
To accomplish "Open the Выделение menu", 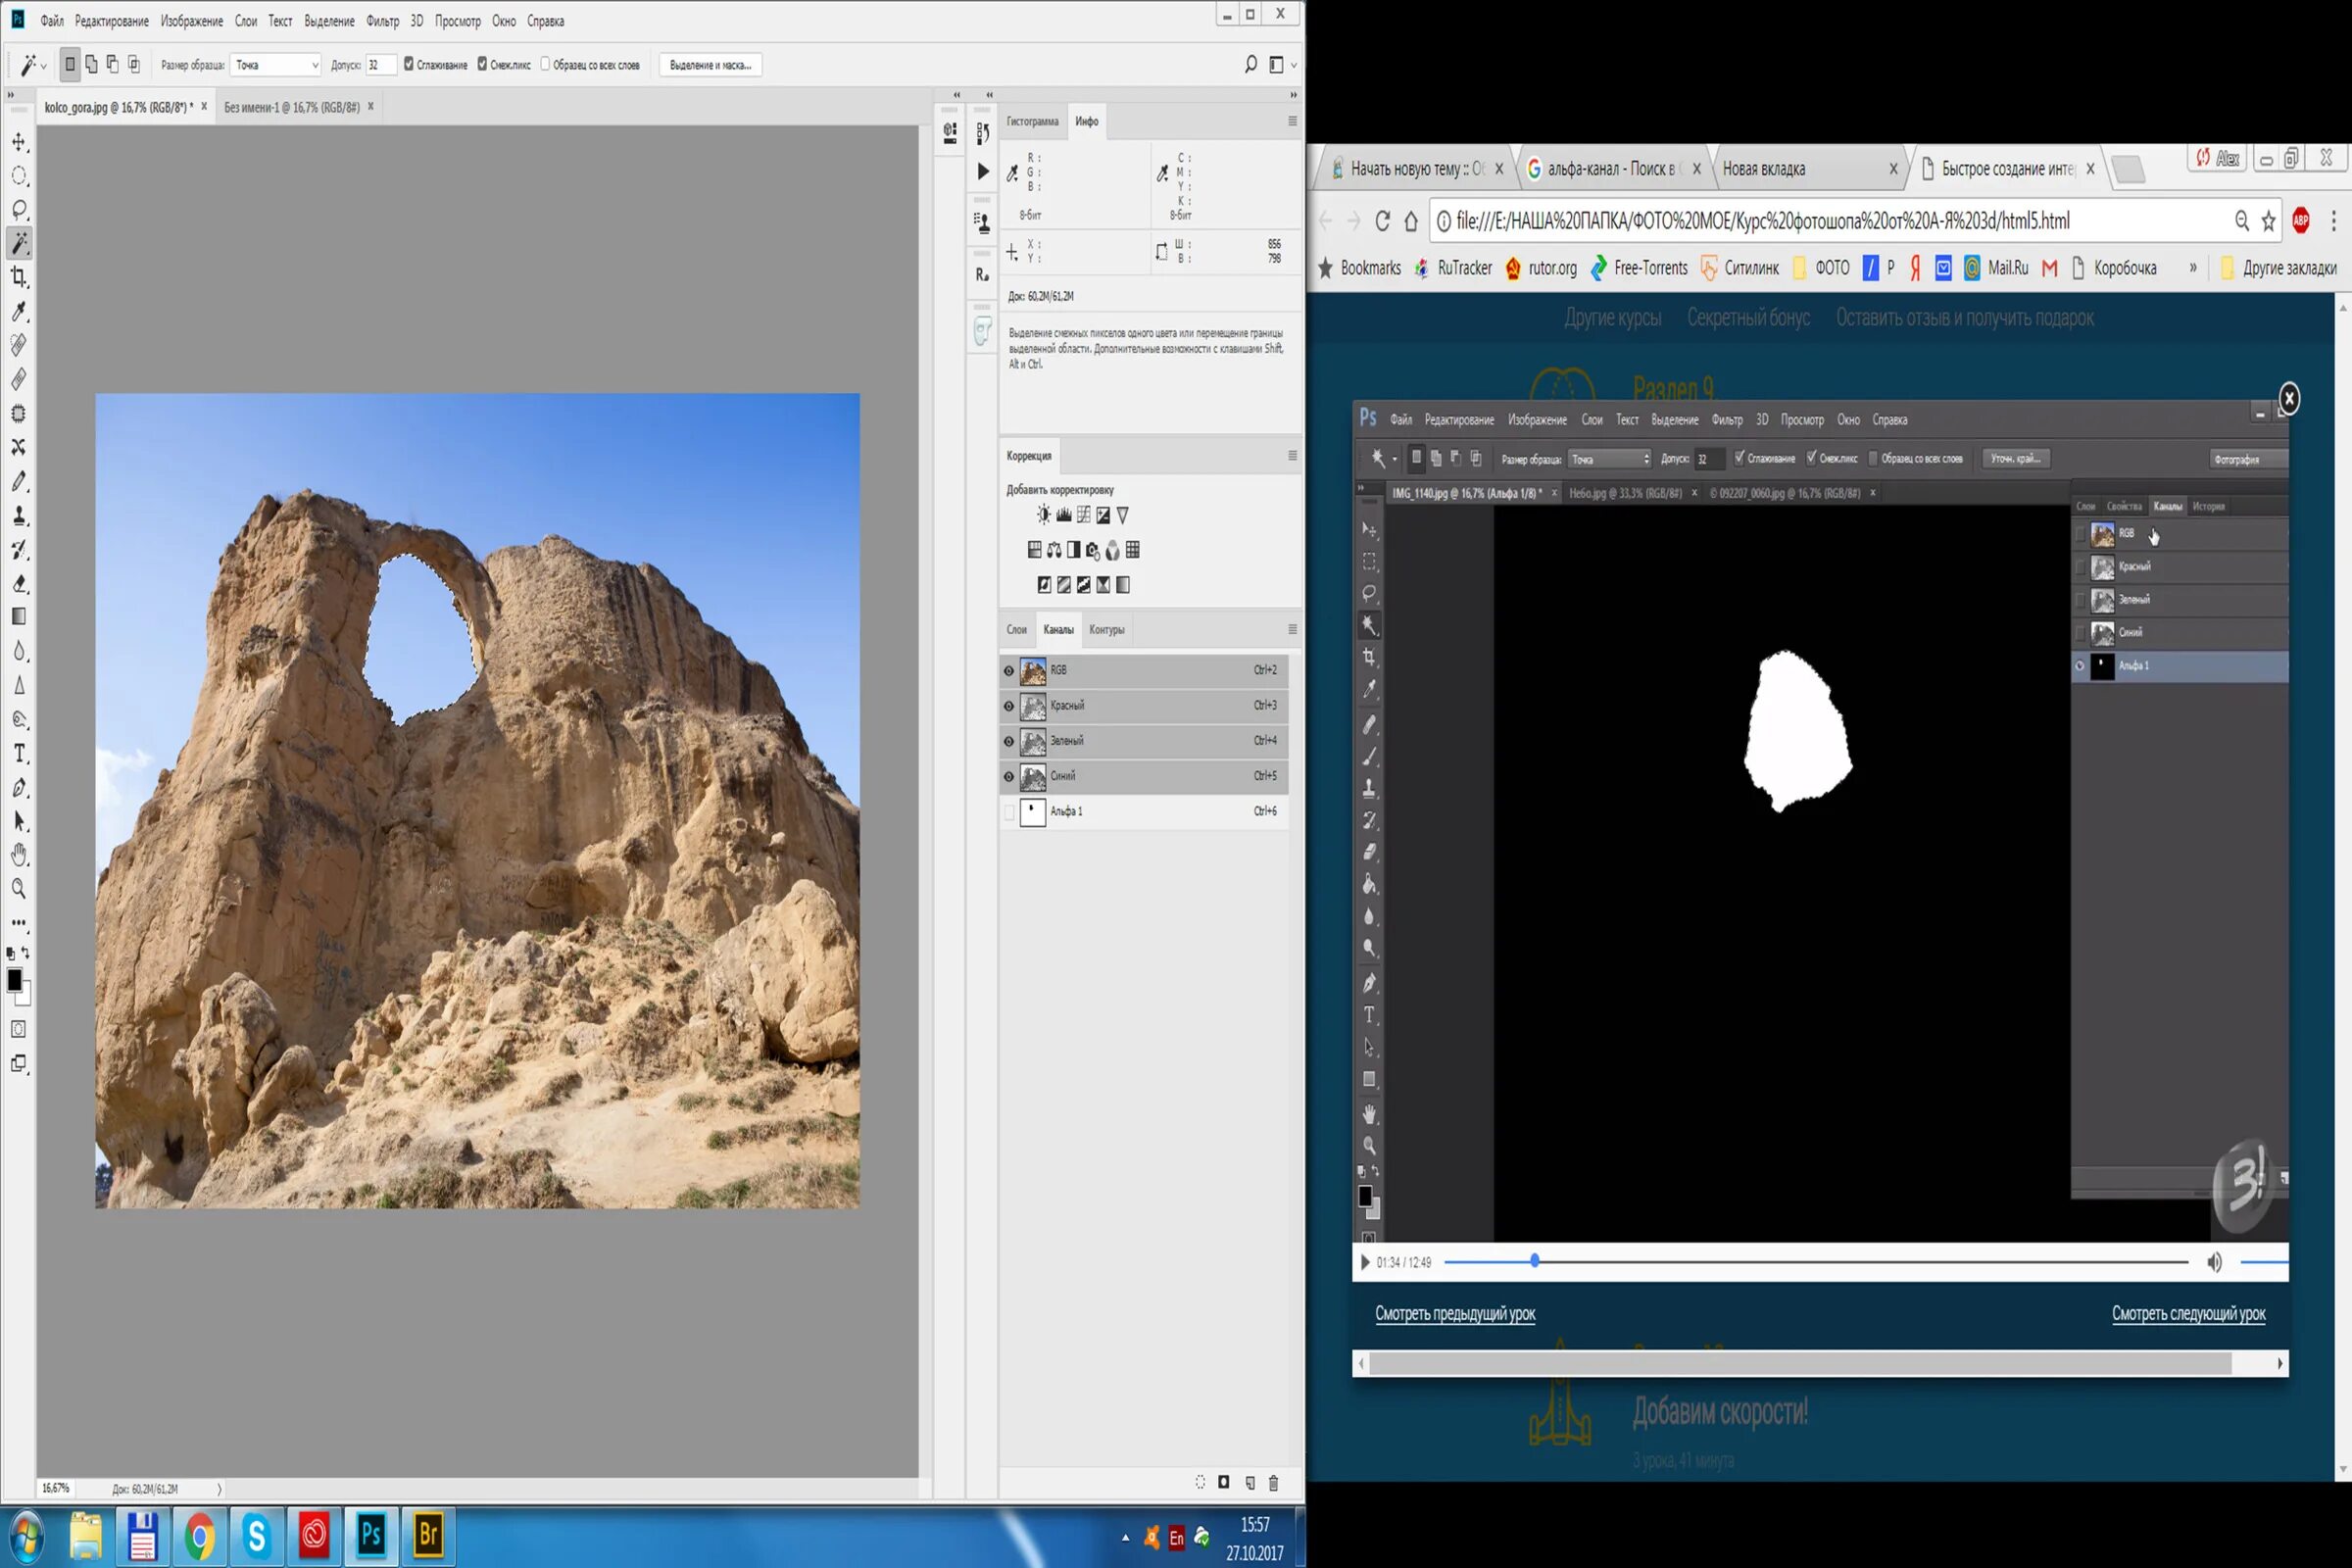I will tap(329, 21).
